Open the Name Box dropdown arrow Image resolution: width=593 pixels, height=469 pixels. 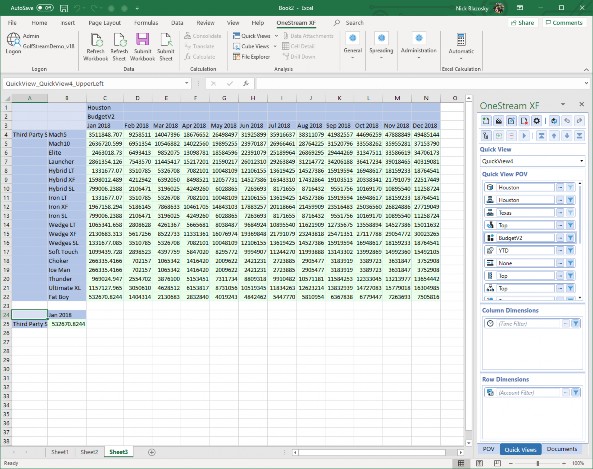pos(186,83)
